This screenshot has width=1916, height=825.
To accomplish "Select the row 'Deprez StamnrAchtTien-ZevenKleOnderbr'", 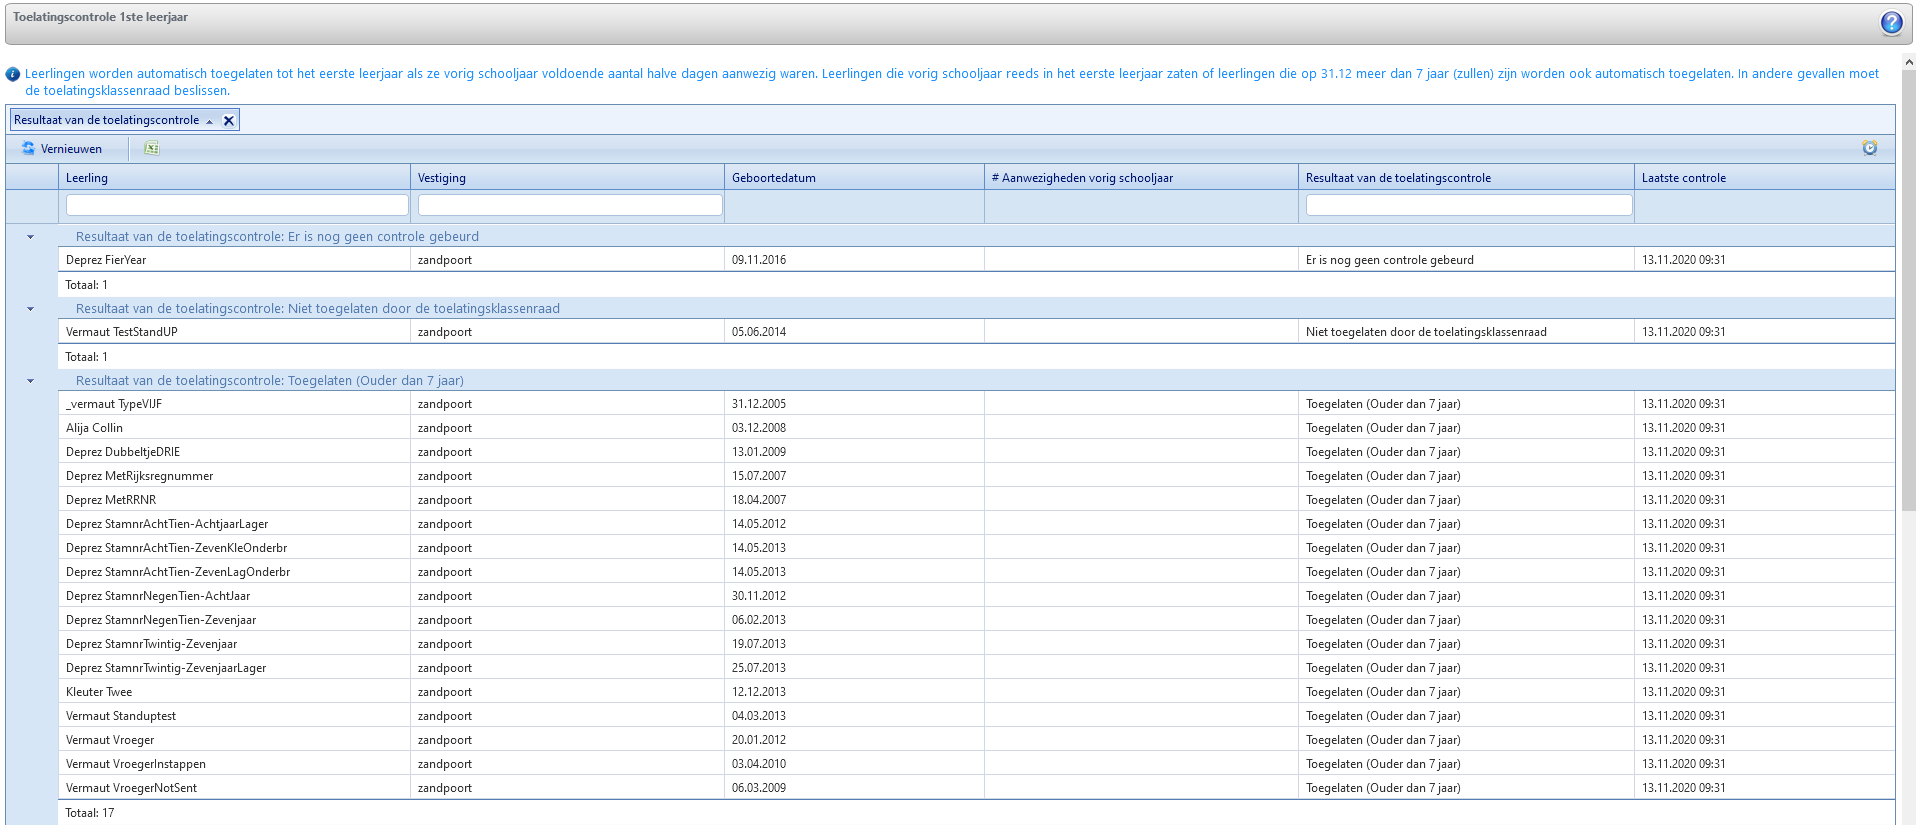I will (x=976, y=548).
